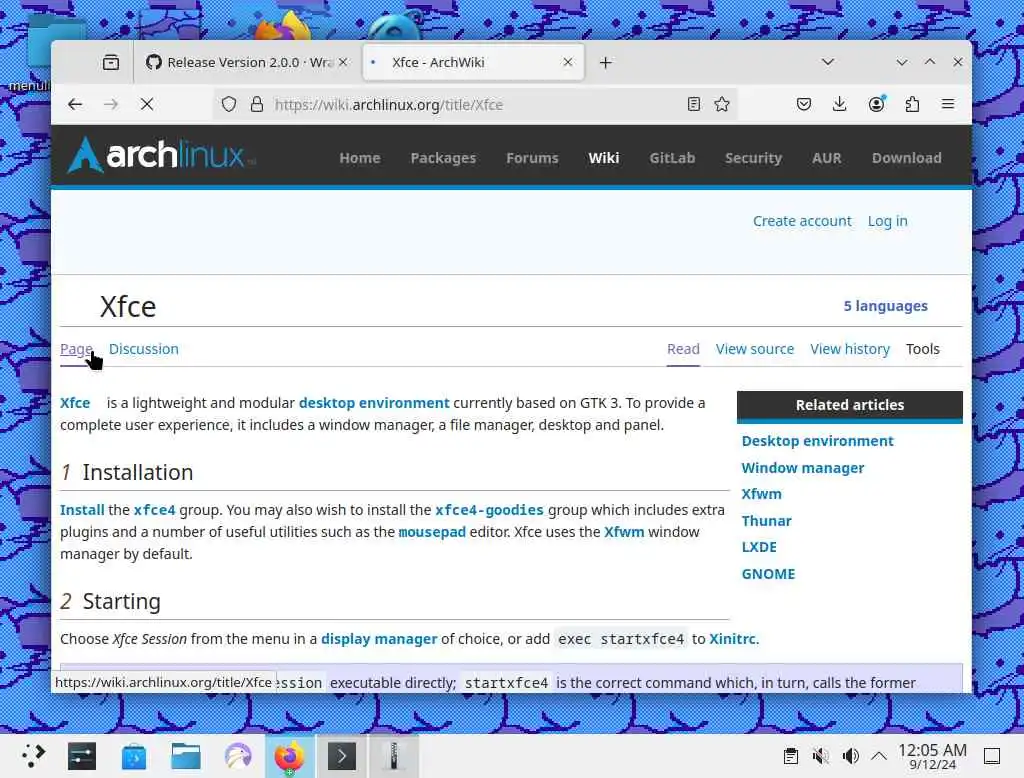Open the Firefox account icon
This screenshot has height=778, width=1024.
click(x=876, y=104)
